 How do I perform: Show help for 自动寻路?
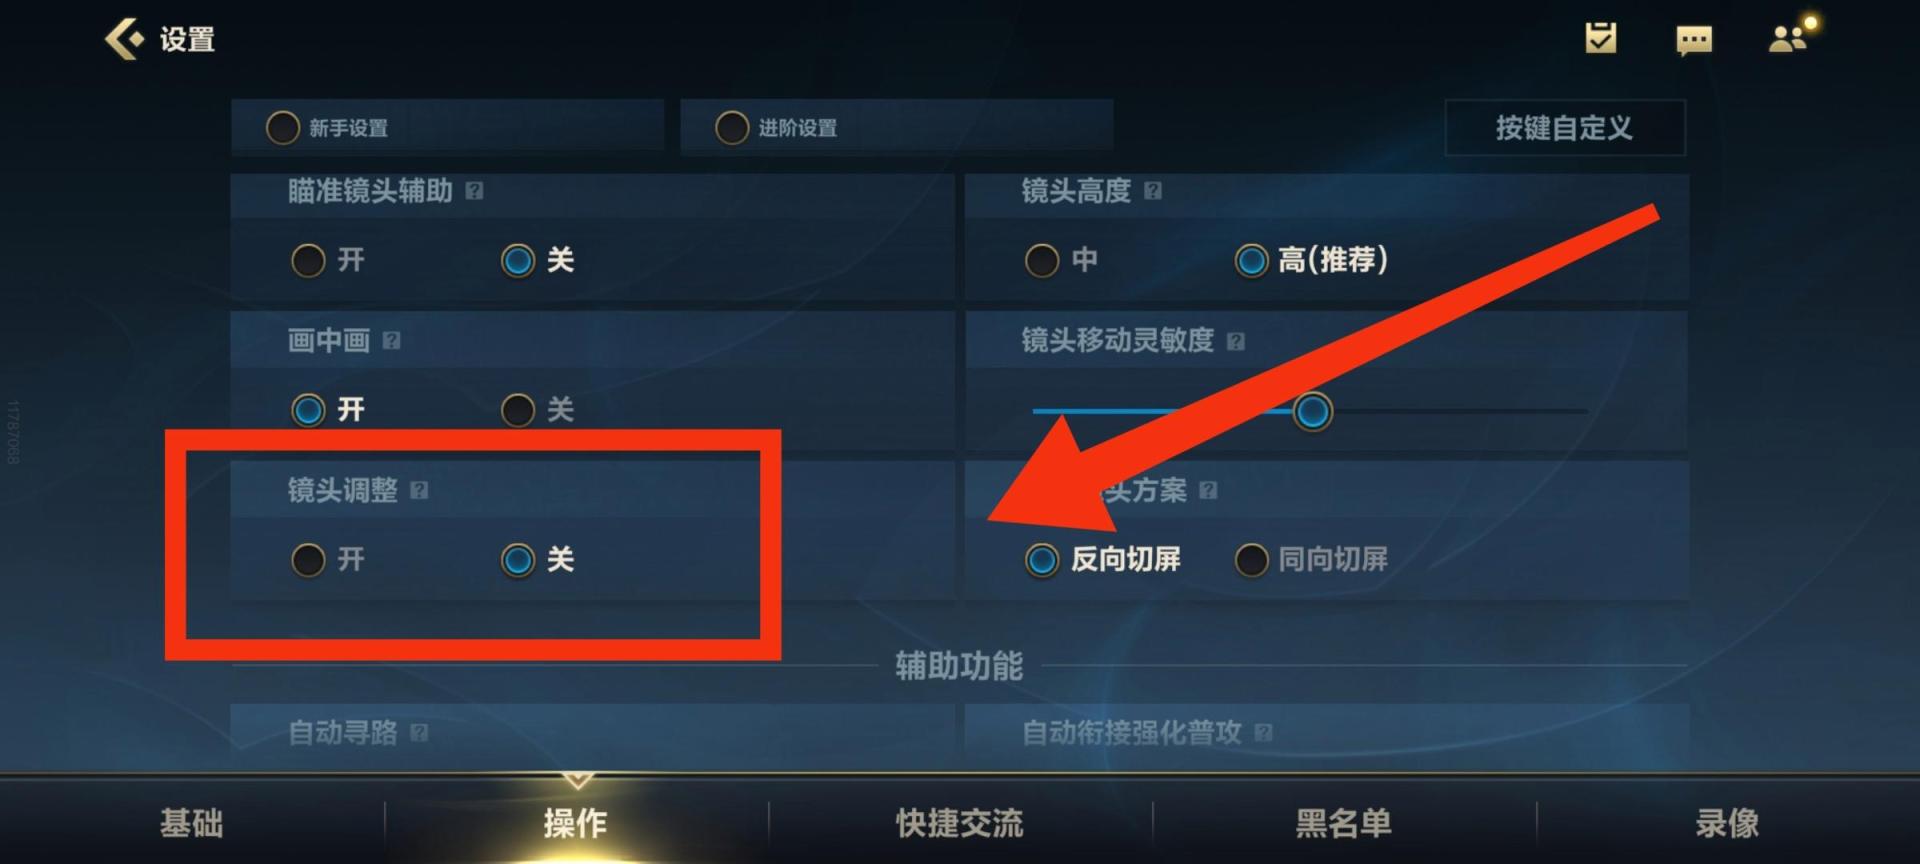420,733
